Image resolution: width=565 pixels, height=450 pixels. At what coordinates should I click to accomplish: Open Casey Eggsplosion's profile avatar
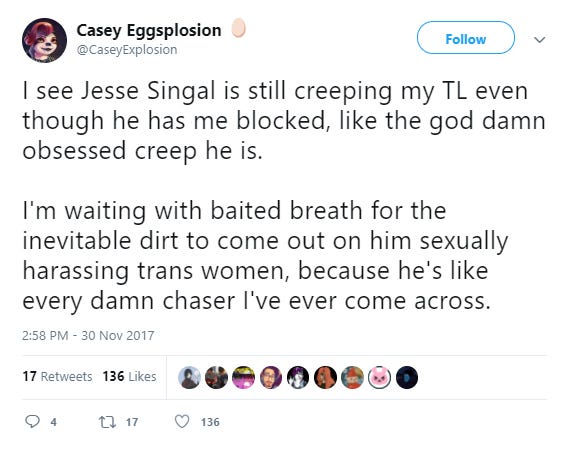tap(44, 40)
